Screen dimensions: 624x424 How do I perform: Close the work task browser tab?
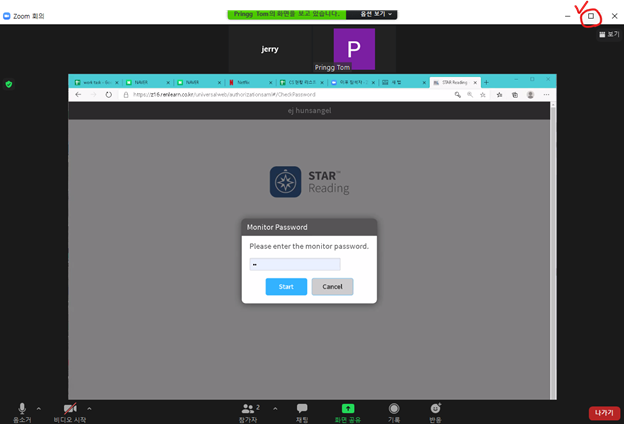(x=117, y=83)
